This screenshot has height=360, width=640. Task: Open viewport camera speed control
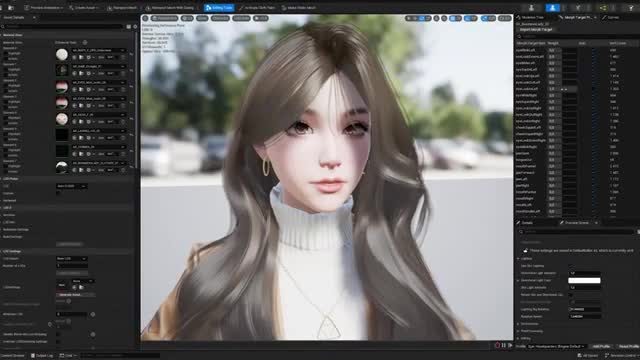(x=505, y=18)
